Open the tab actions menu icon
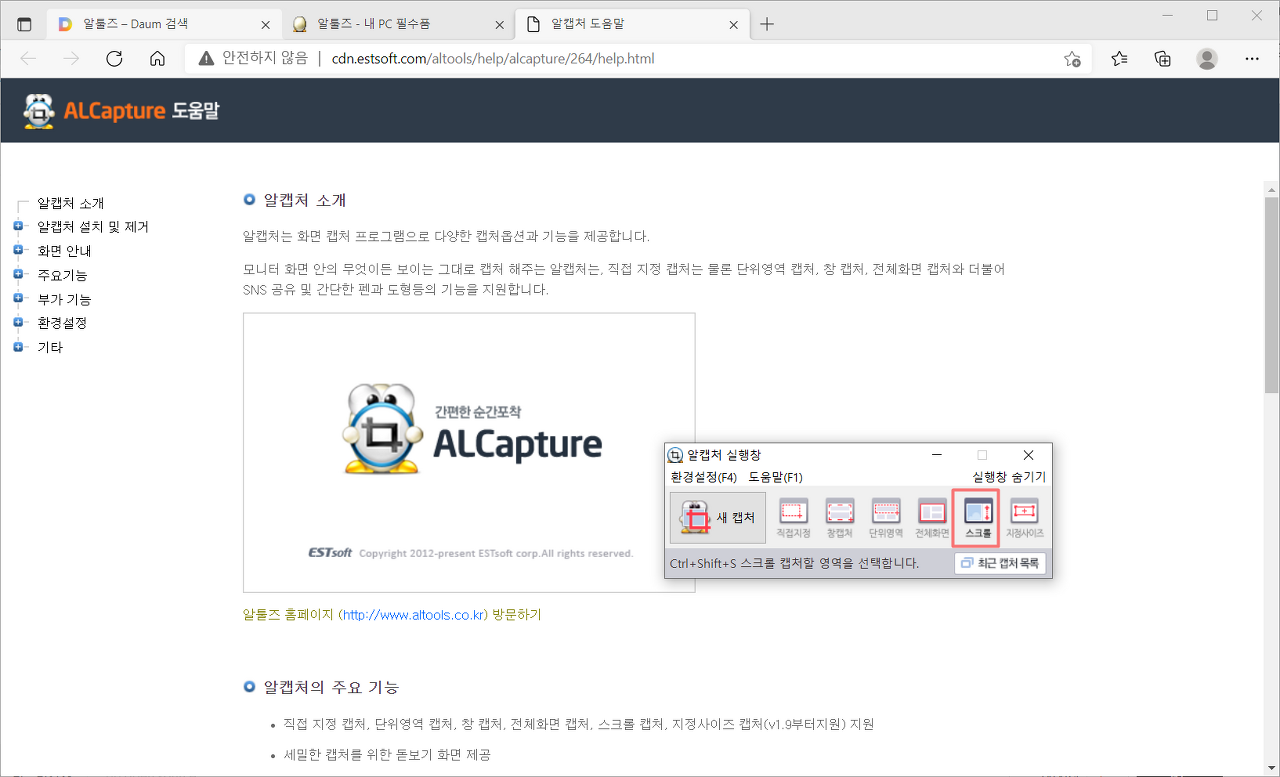The width and height of the screenshot is (1280, 777). [x=25, y=24]
